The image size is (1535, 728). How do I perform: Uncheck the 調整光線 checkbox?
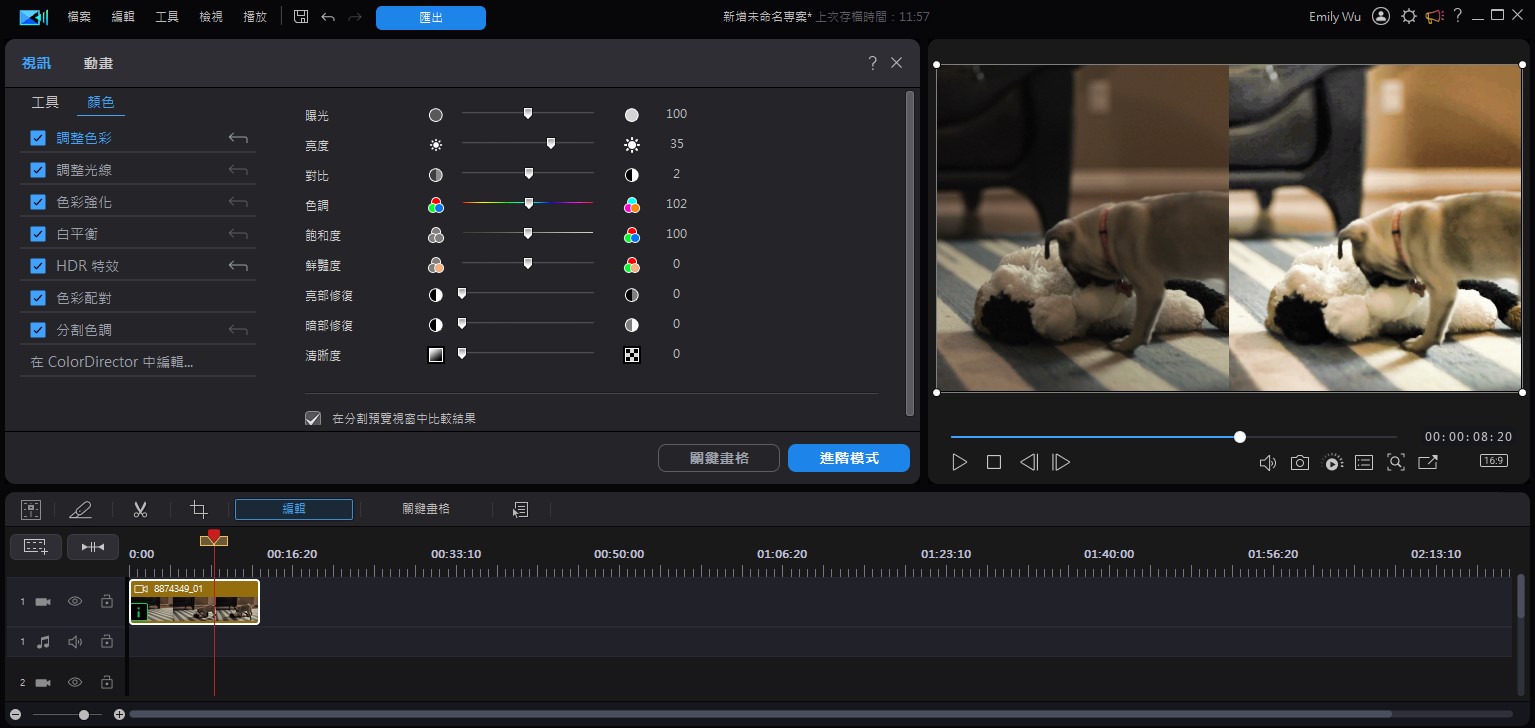38,170
